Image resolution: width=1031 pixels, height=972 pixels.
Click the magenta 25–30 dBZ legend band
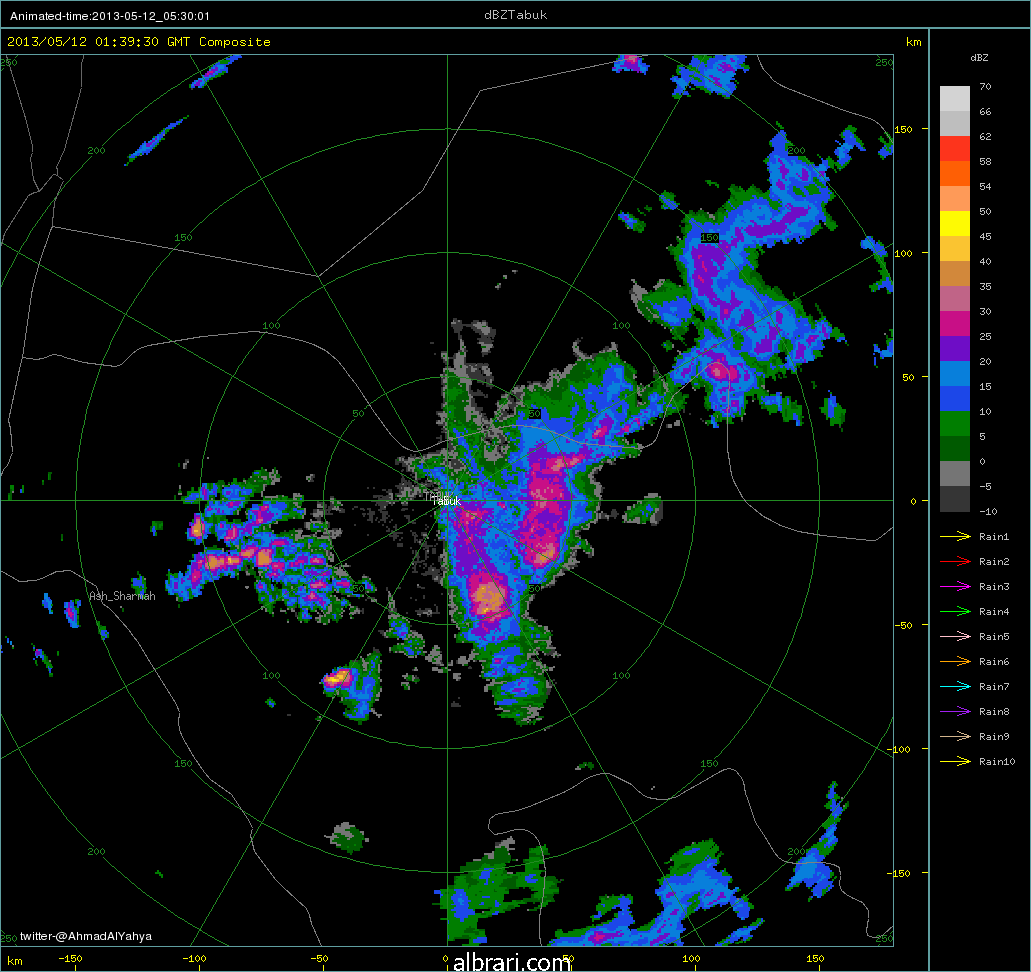955,324
